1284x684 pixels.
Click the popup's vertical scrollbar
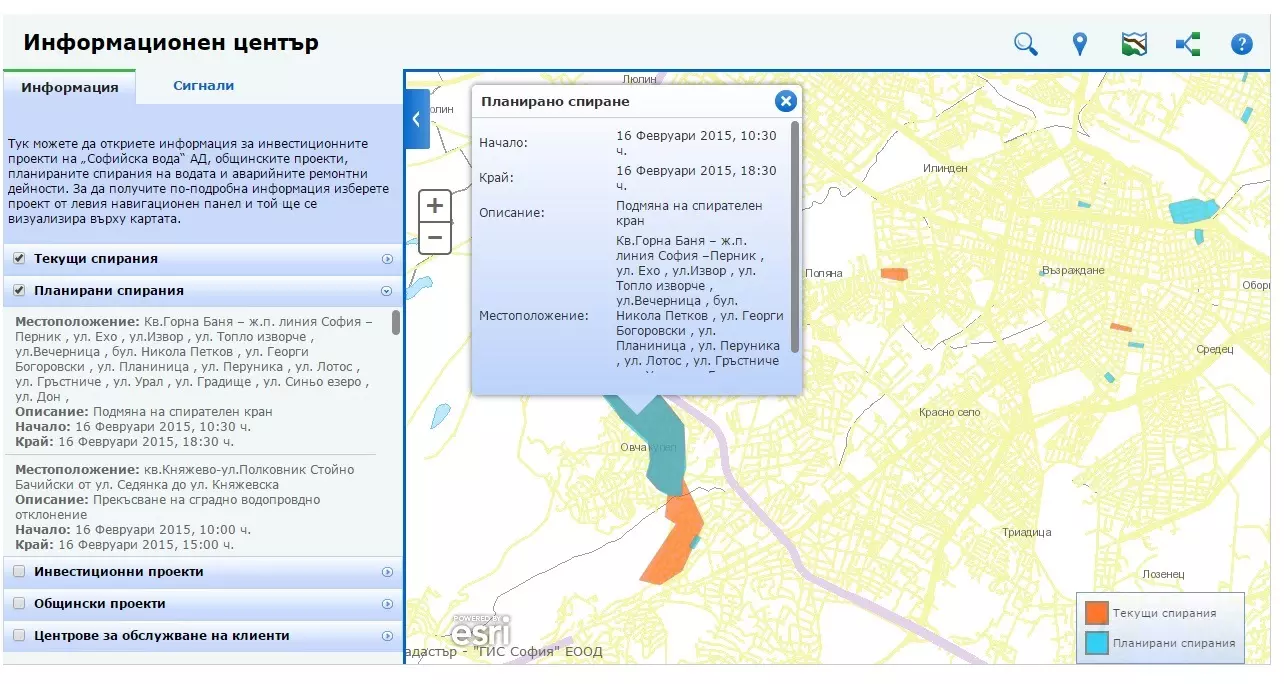tap(795, 235)
